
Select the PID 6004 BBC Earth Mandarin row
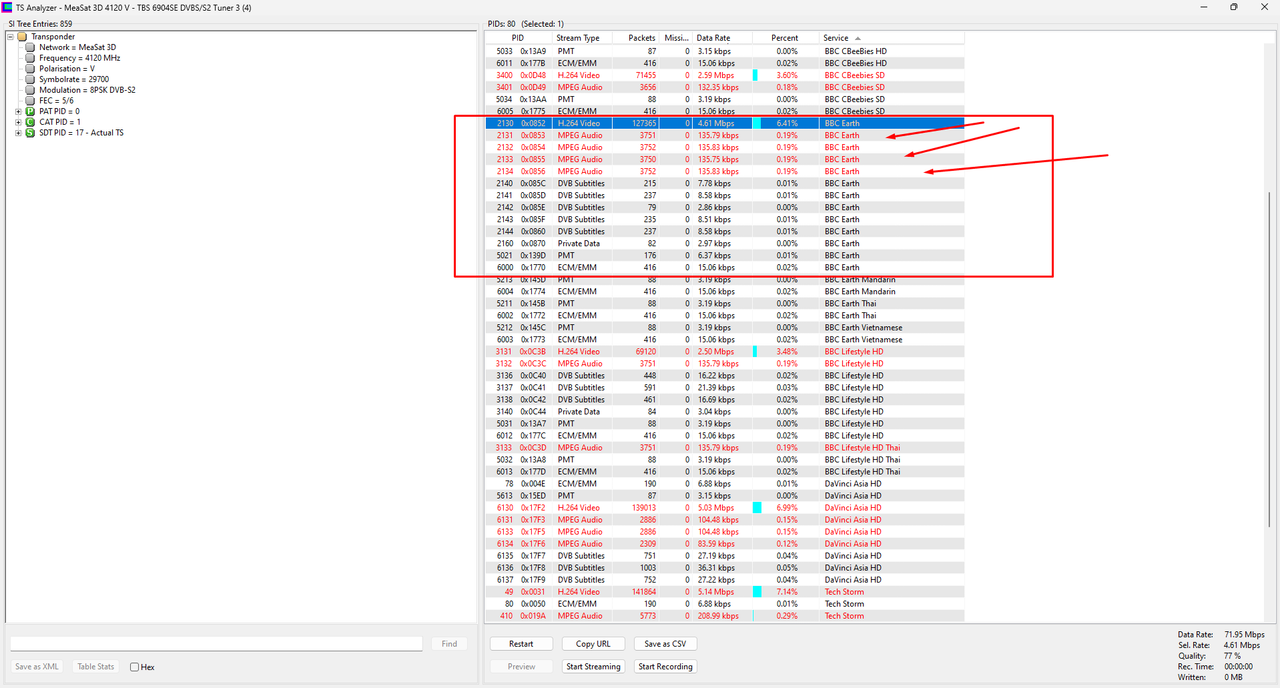click(726, 291)
